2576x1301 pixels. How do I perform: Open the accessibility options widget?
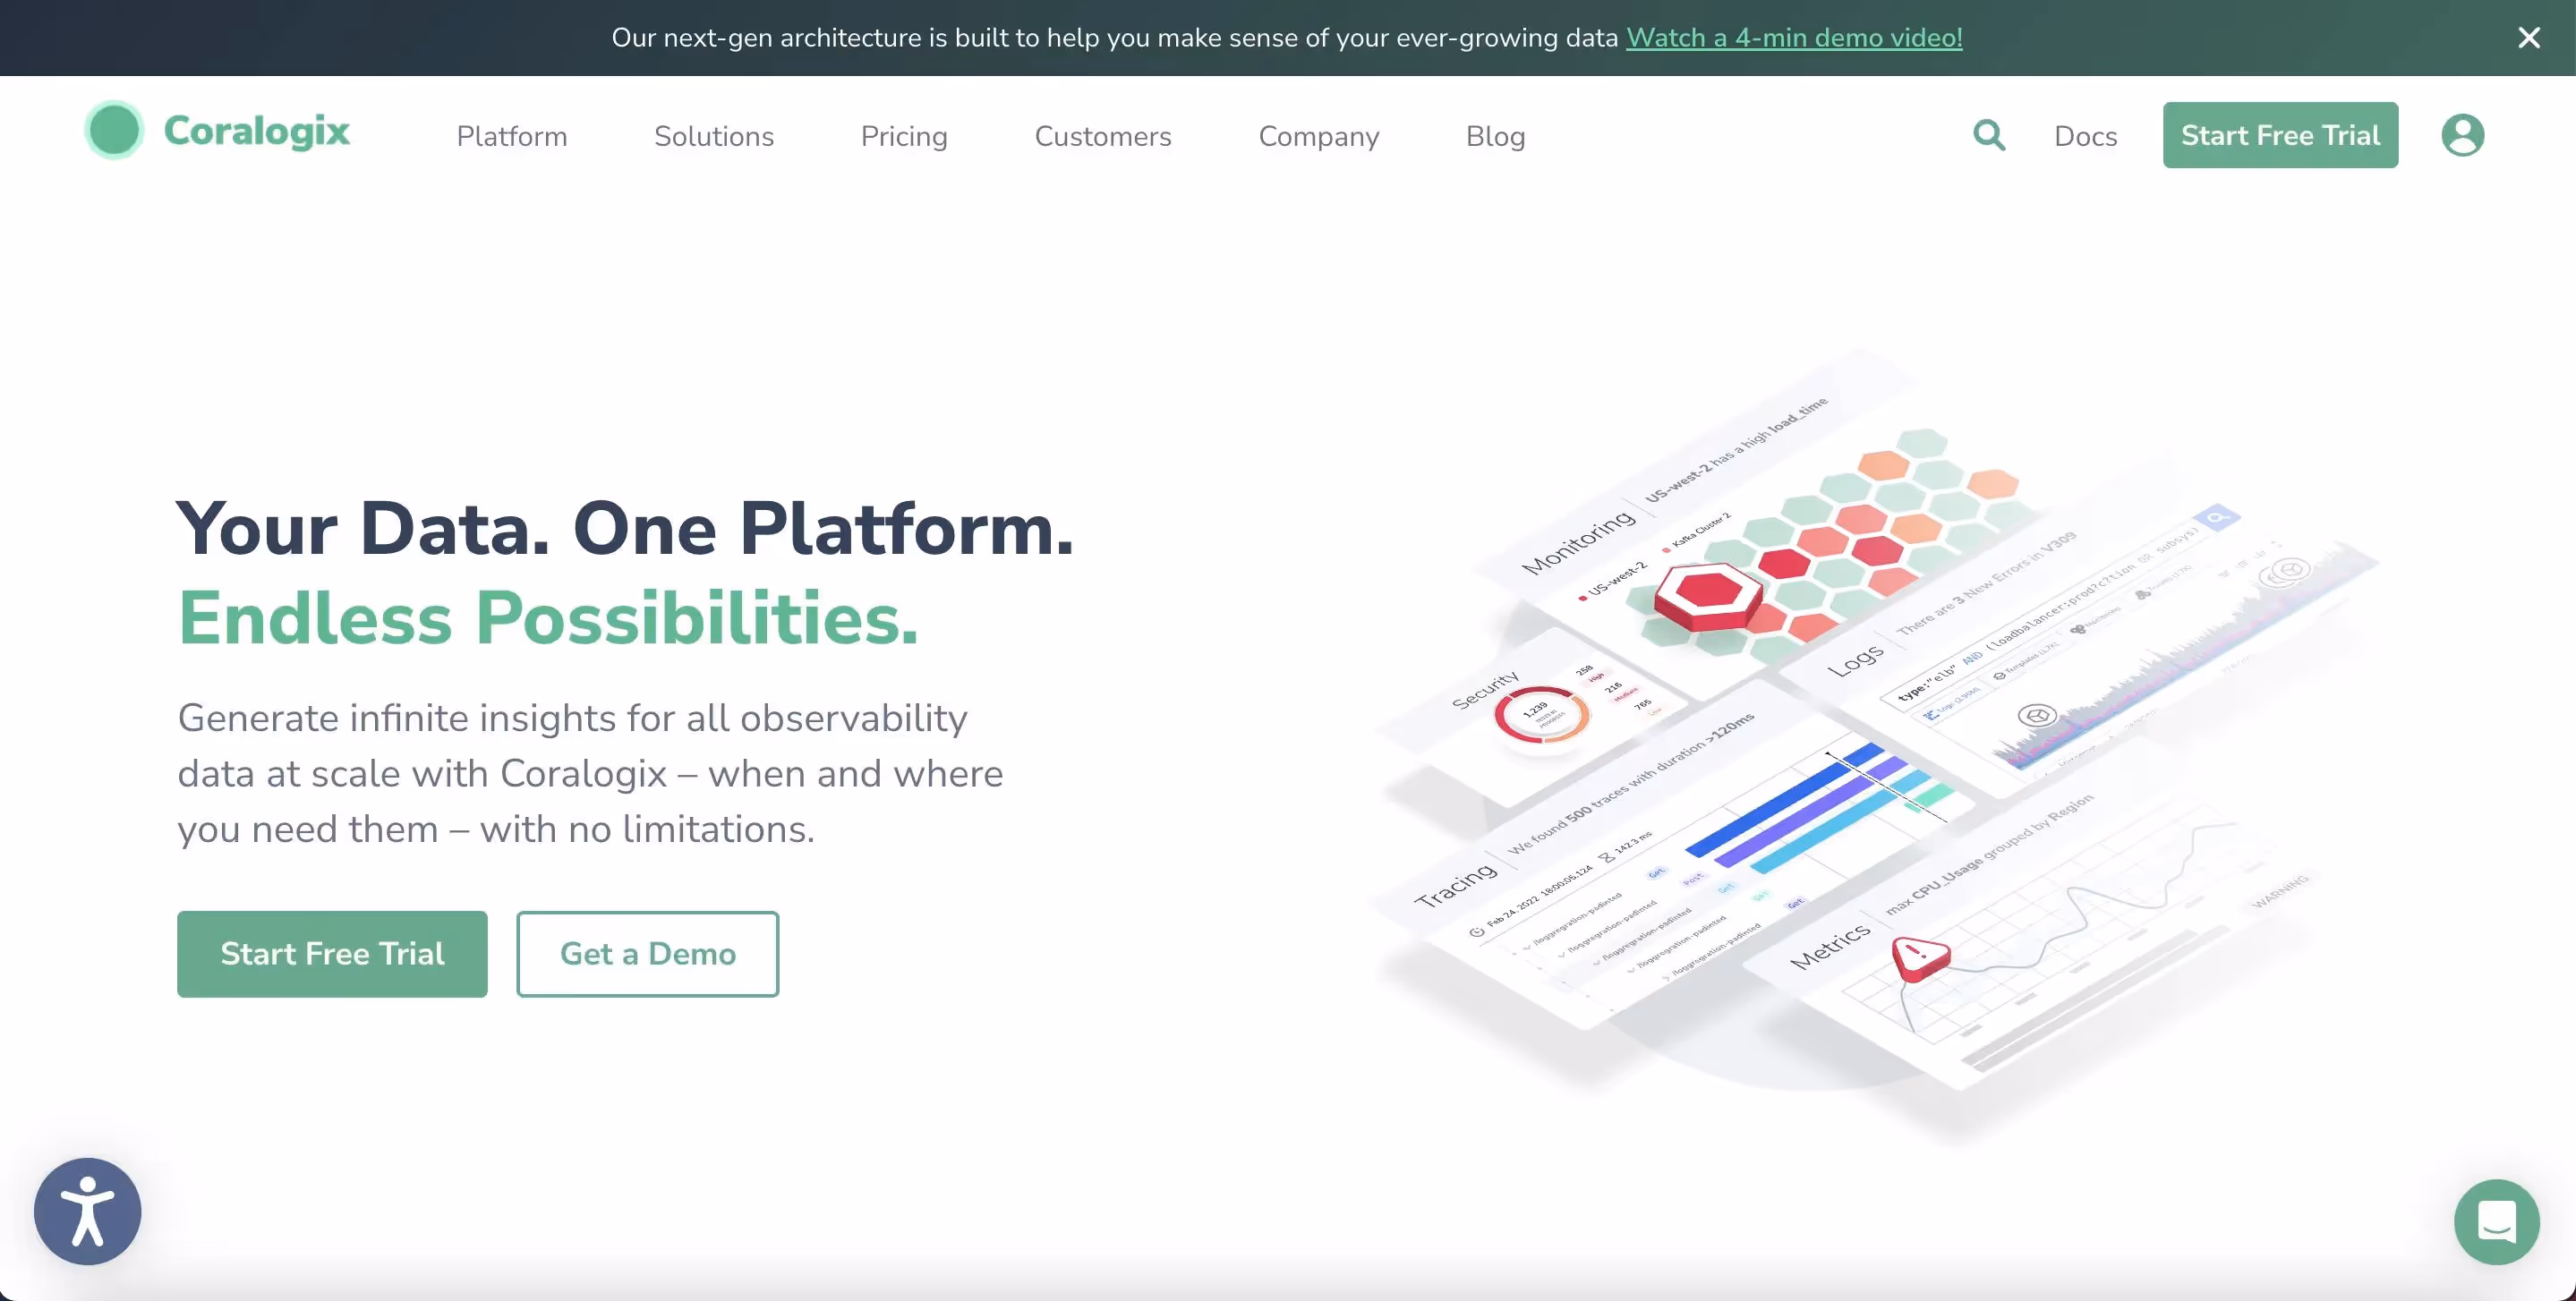point(86,1211)
